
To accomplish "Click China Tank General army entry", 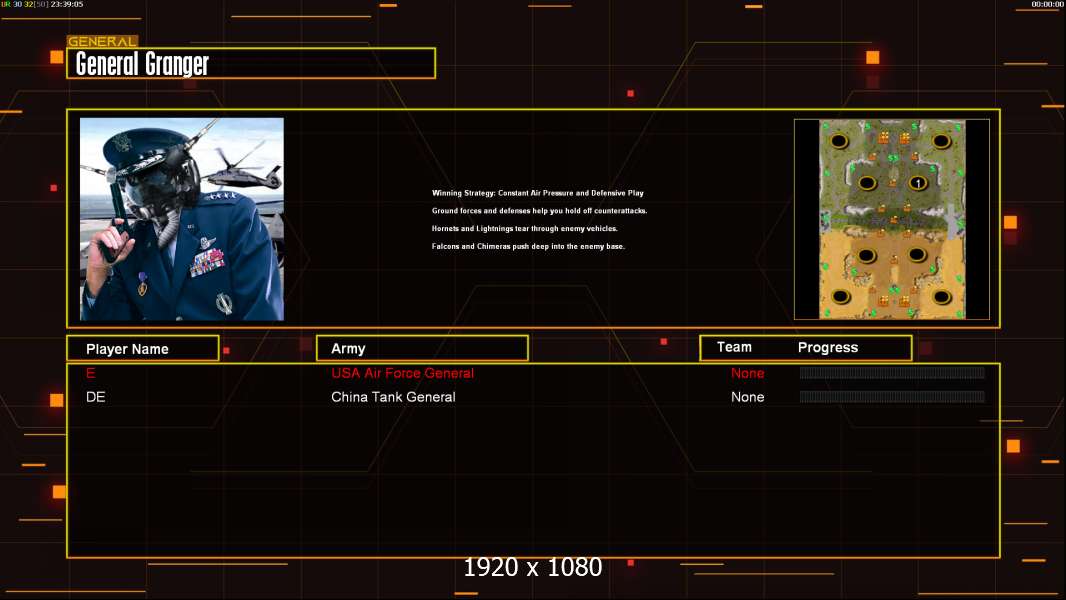I will [x=393, y=397].
